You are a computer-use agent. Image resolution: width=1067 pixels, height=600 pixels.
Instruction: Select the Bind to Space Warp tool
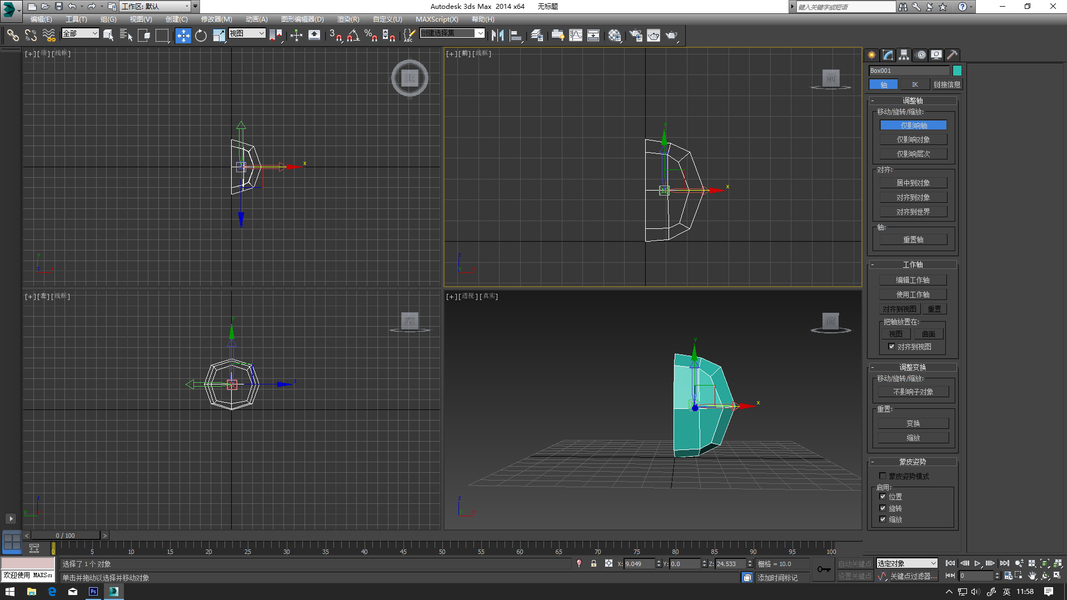point(48,35)
